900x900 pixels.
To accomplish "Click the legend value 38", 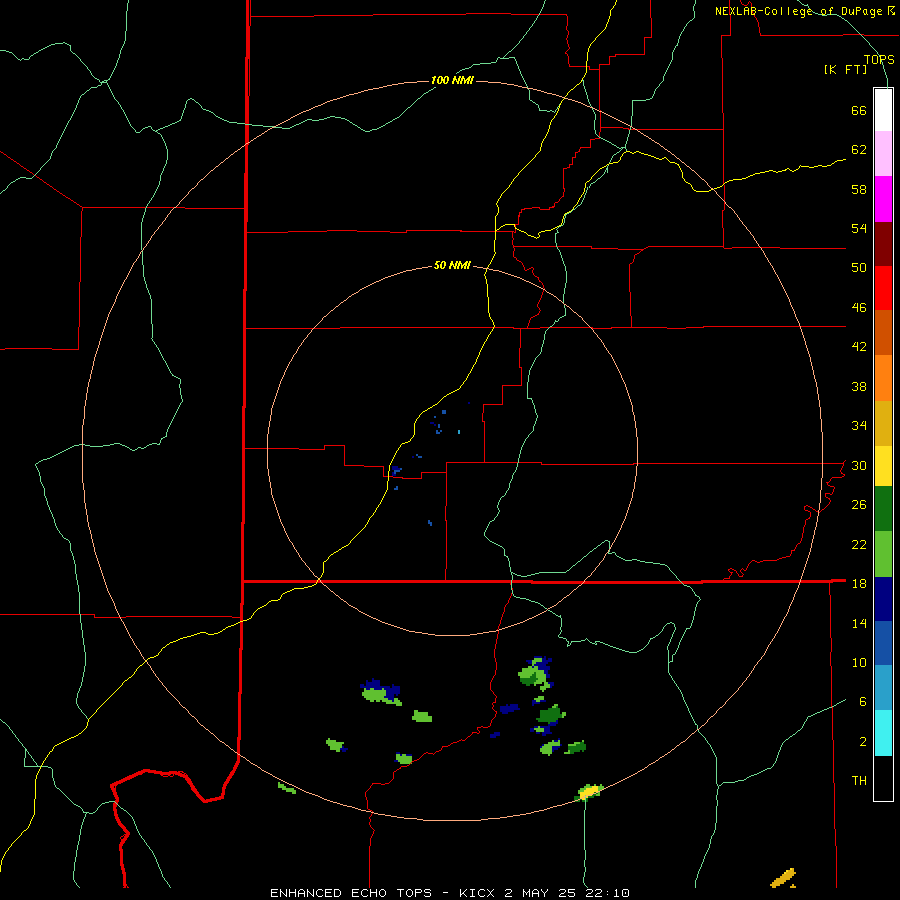I will point(859,386).
